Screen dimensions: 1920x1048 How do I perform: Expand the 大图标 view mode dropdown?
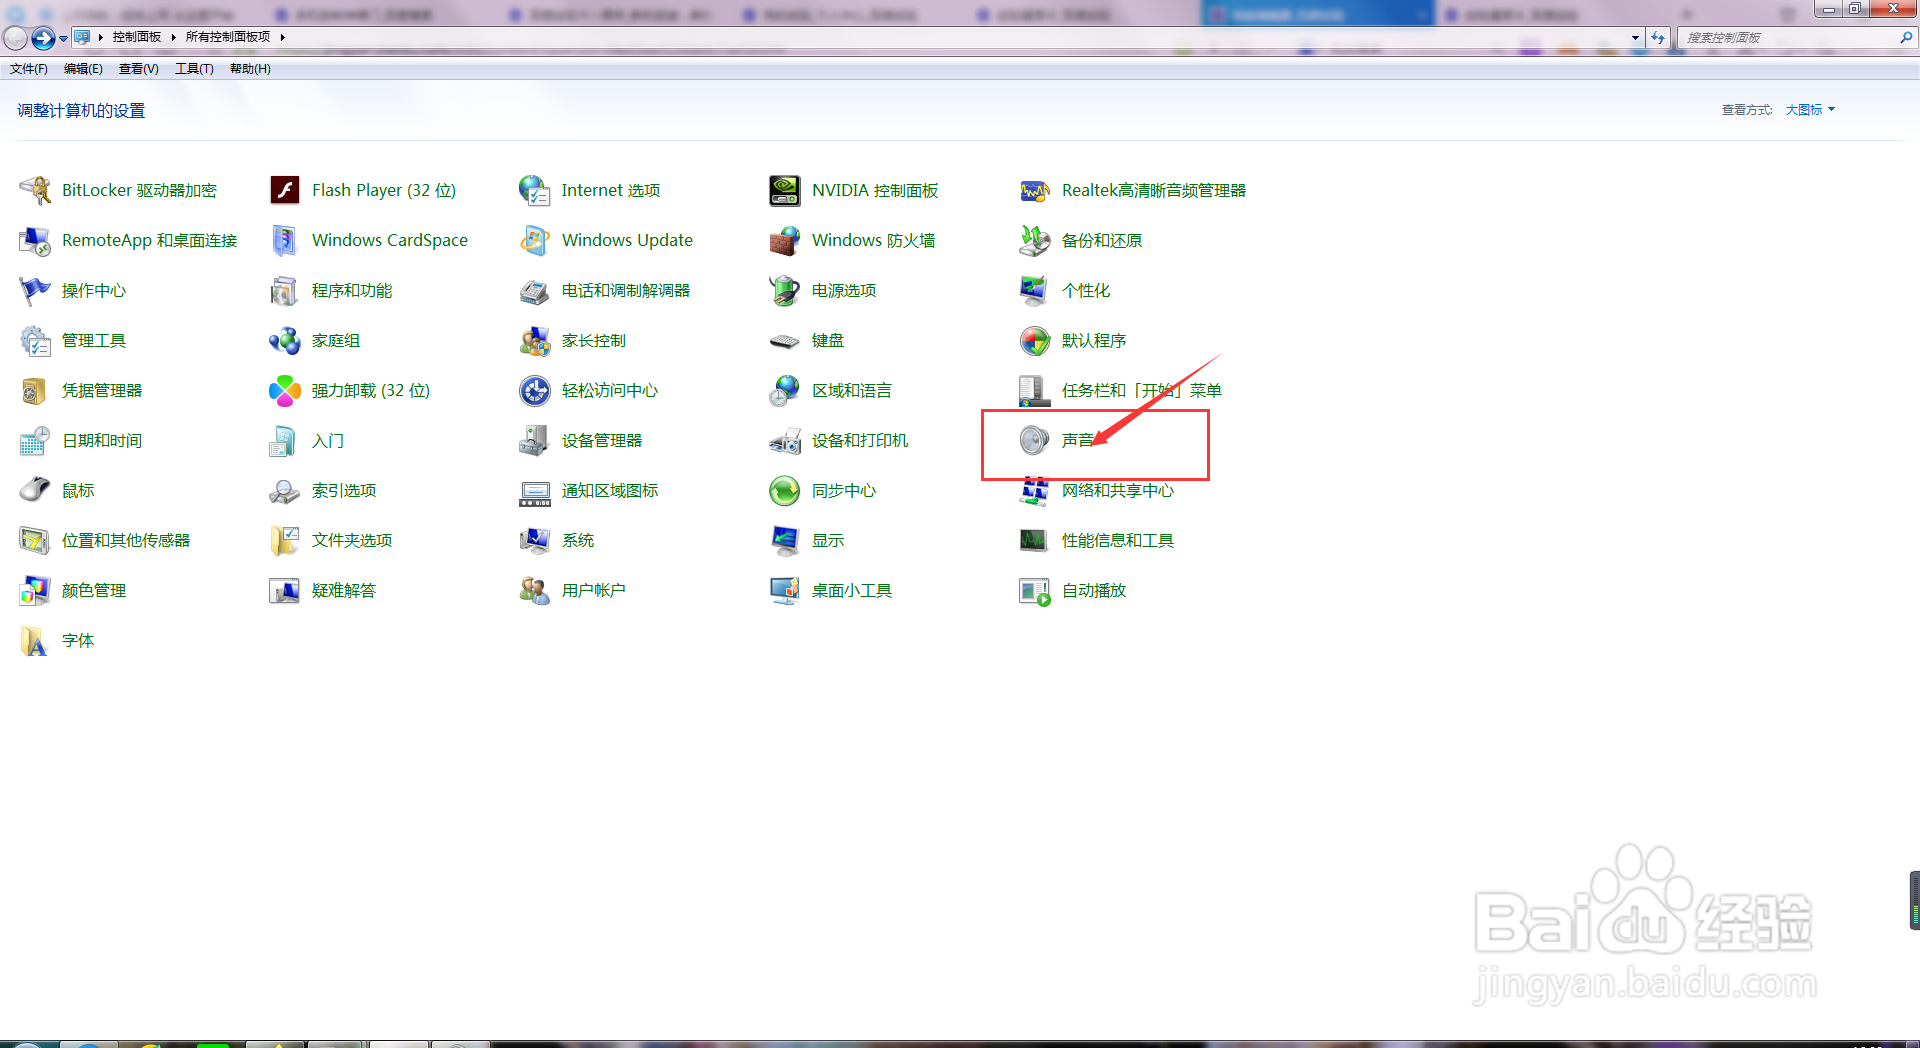[x=1810, y=110]
